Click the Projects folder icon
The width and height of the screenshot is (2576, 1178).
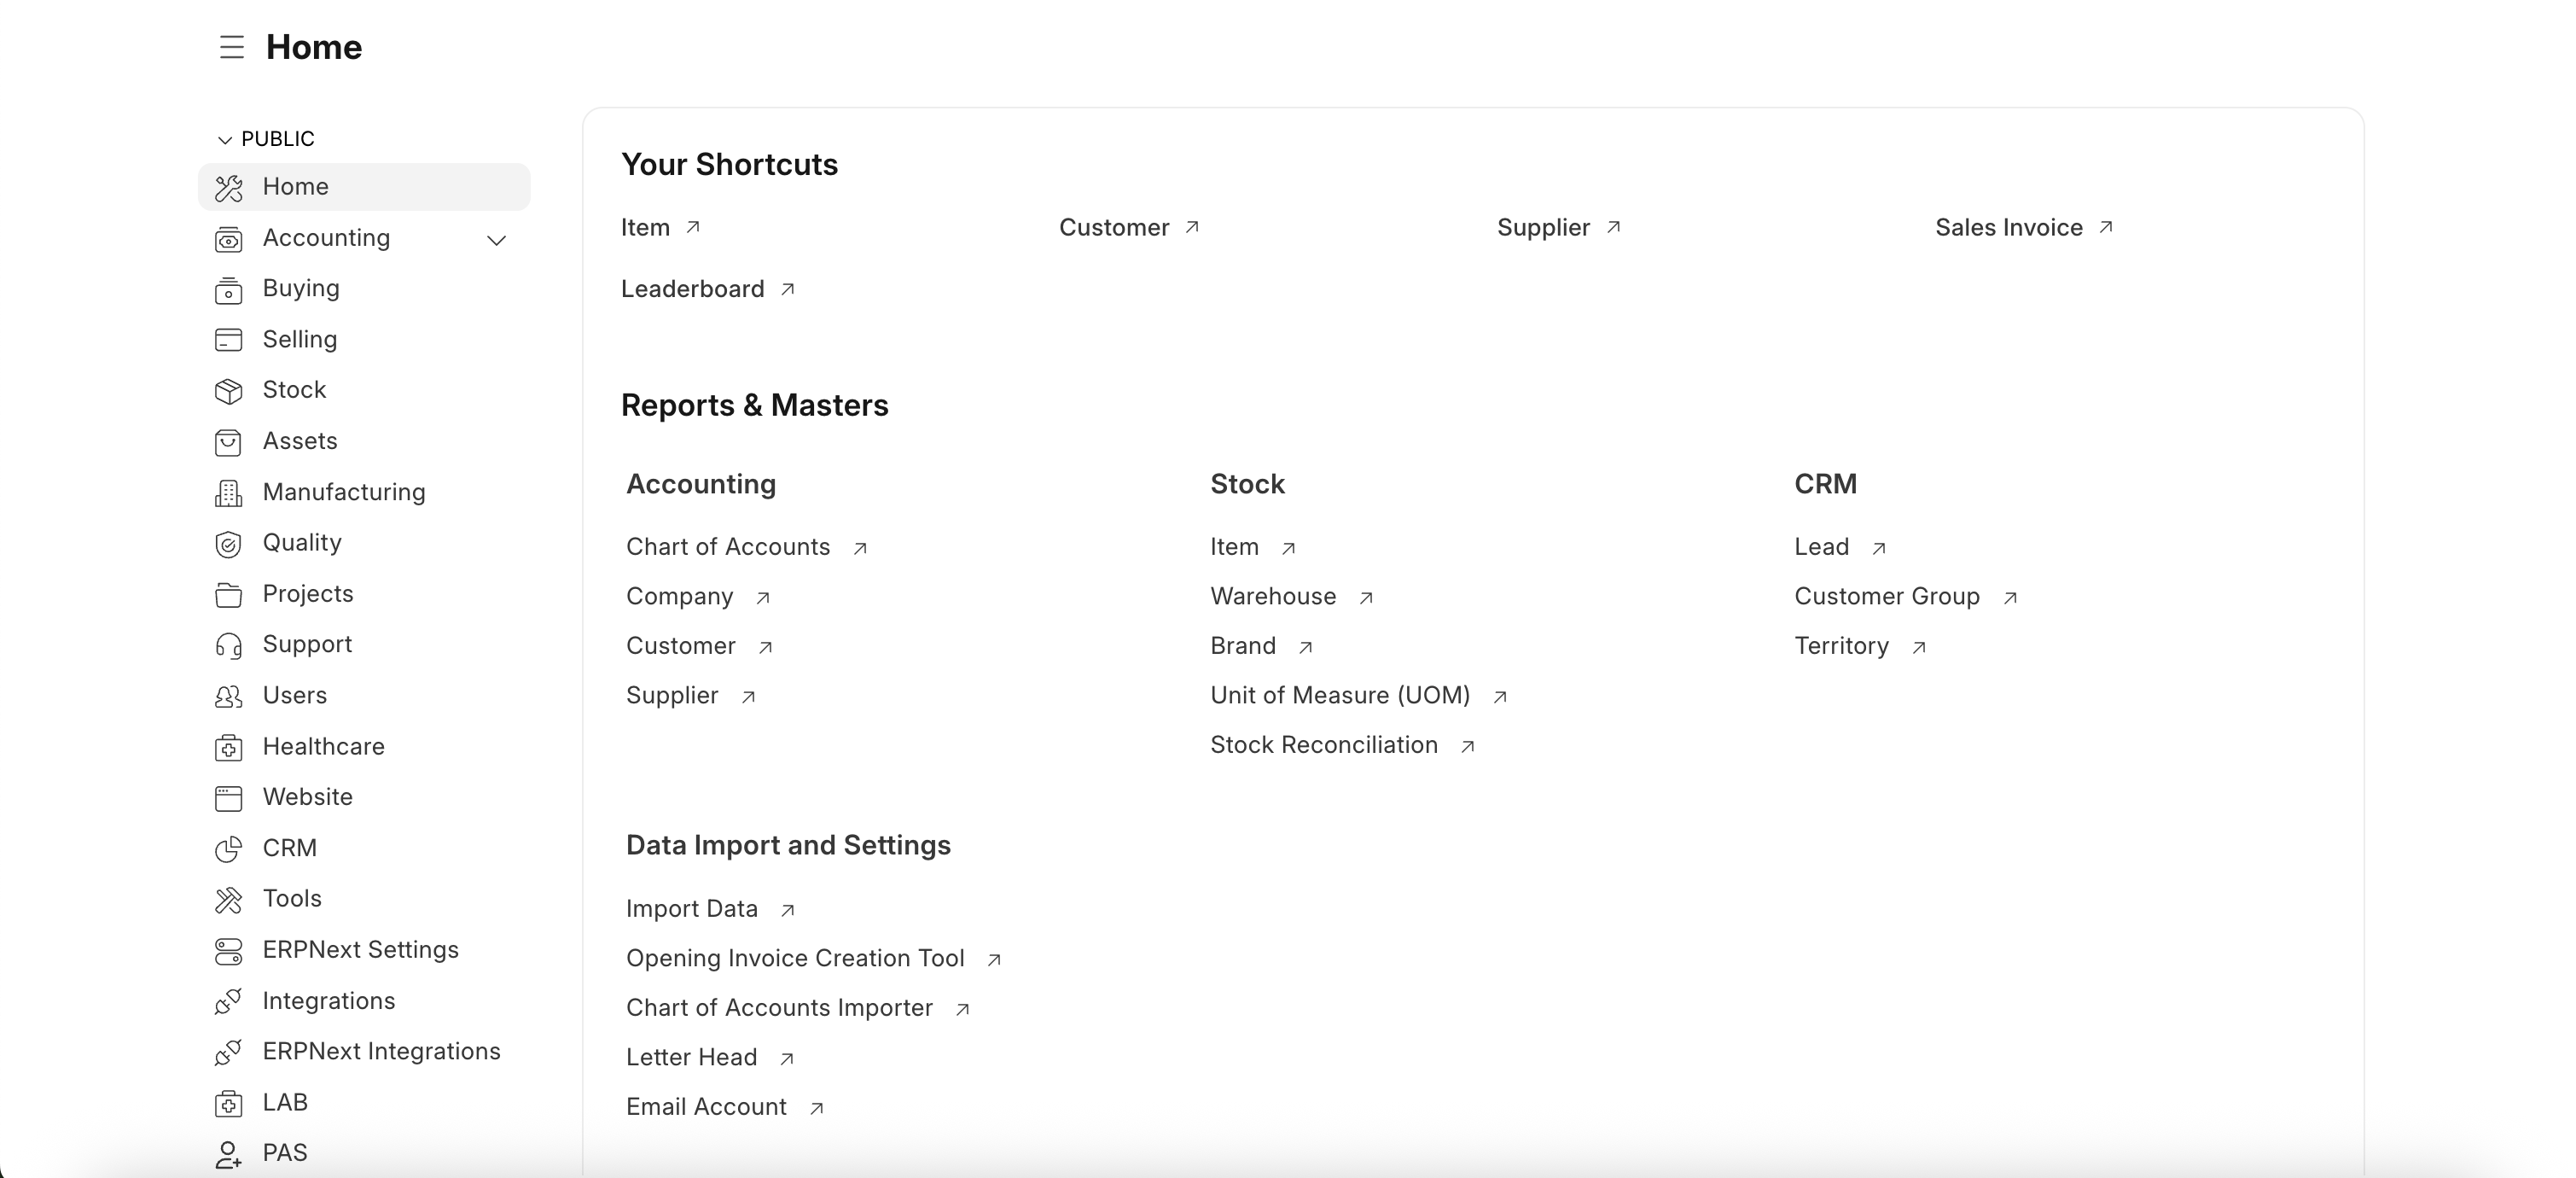coord(229,595)
